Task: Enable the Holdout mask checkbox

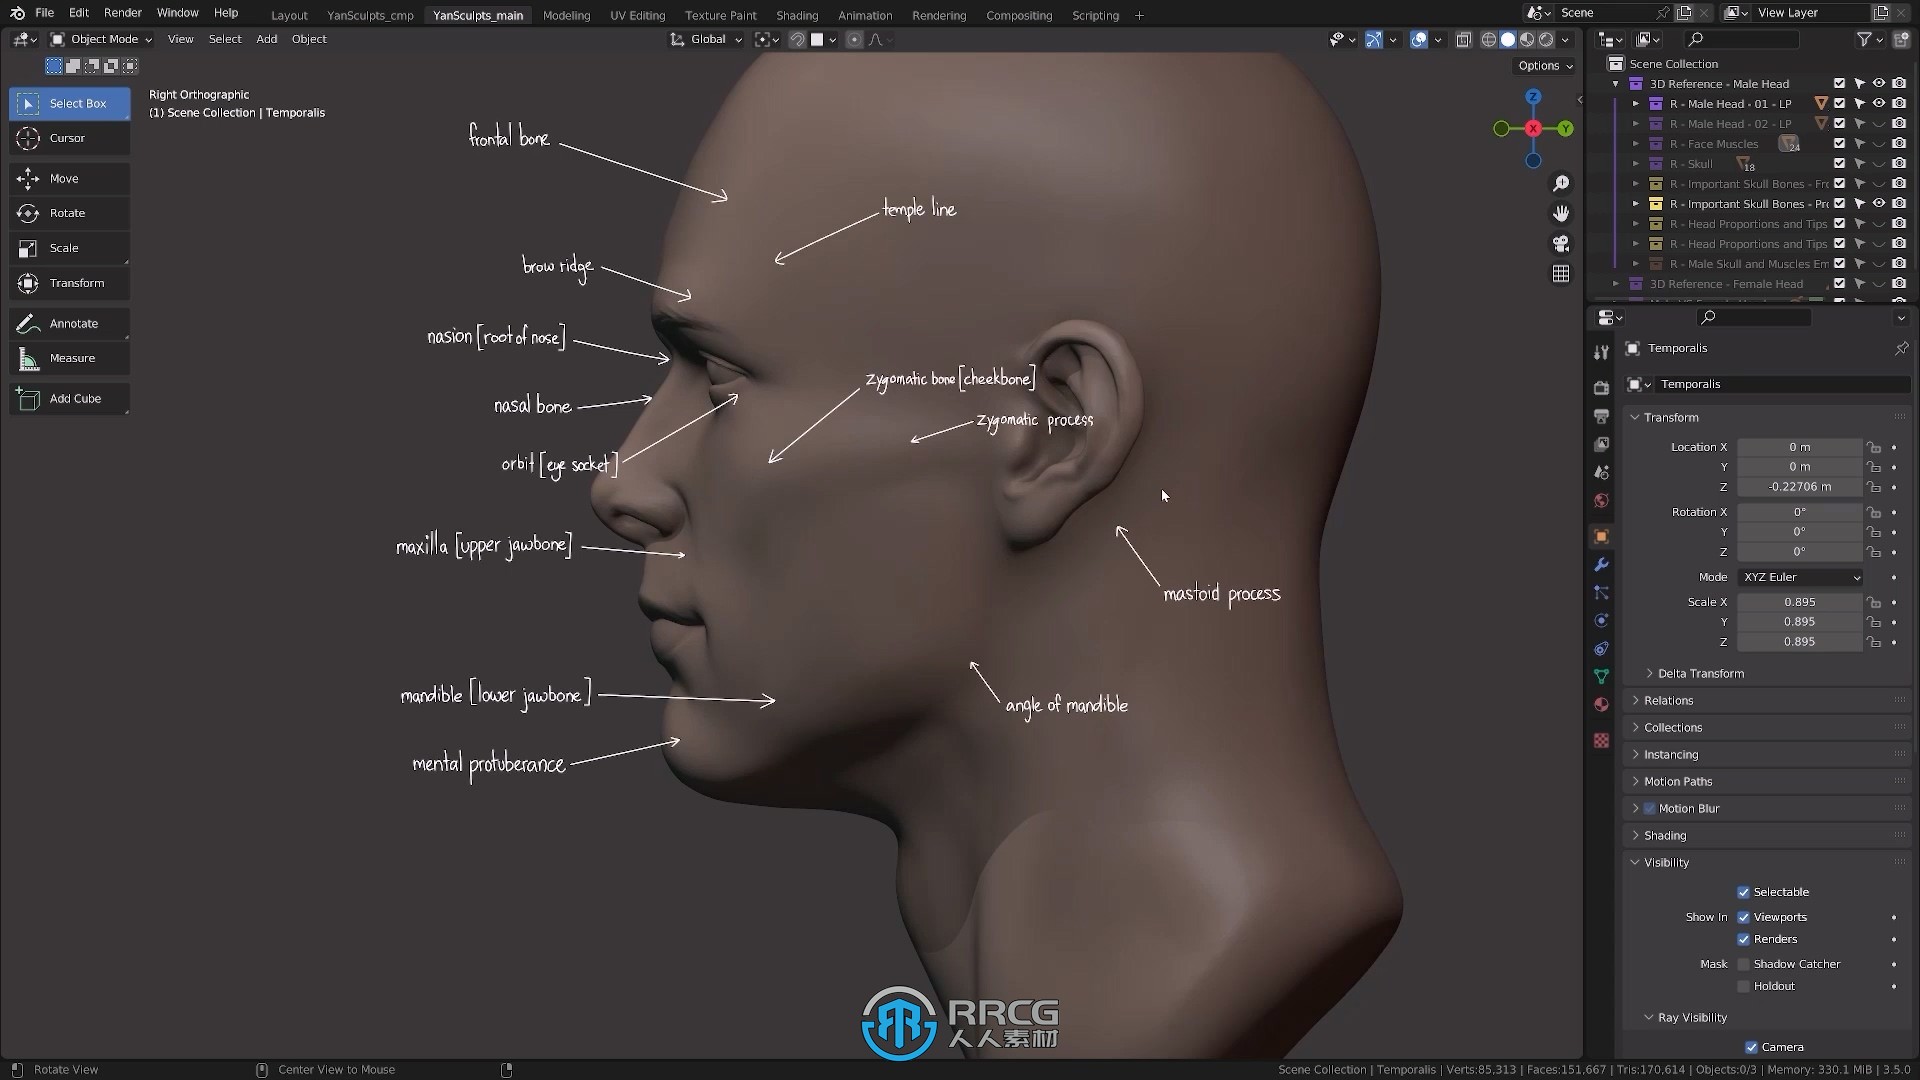Action: point(1743,986)
